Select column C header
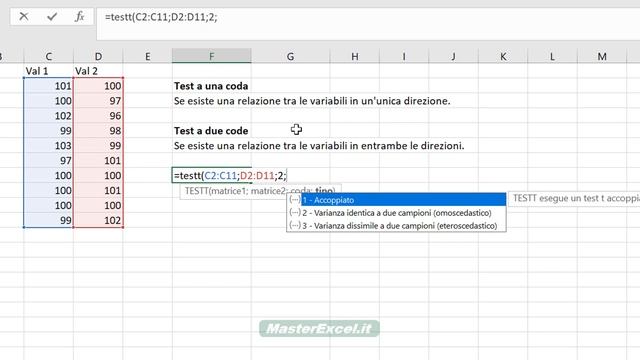Image resolution: width=640 pixels, height=360 pixels. 49,56
